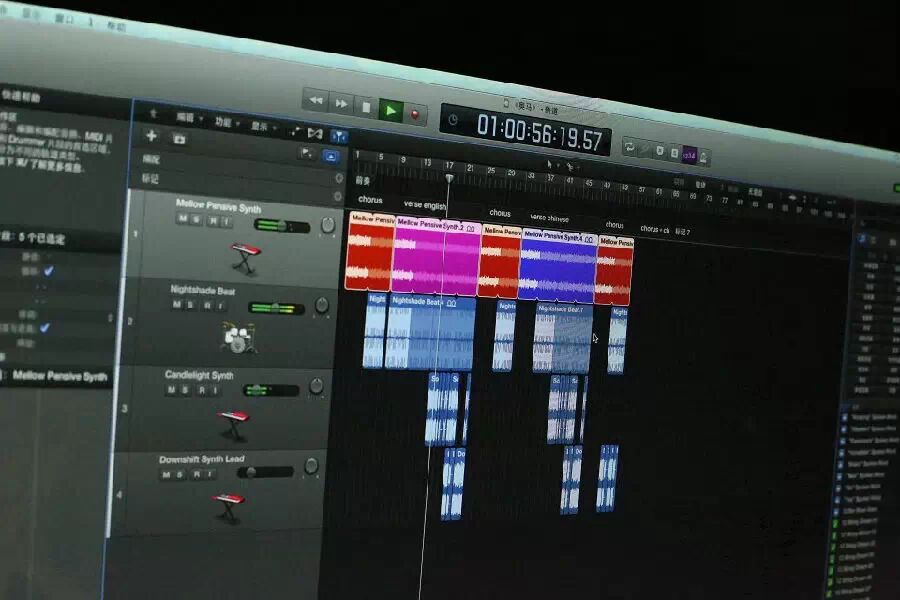Add a new track with the plus icon
Viewport: 900px width, 600px height.
(151, 136)
